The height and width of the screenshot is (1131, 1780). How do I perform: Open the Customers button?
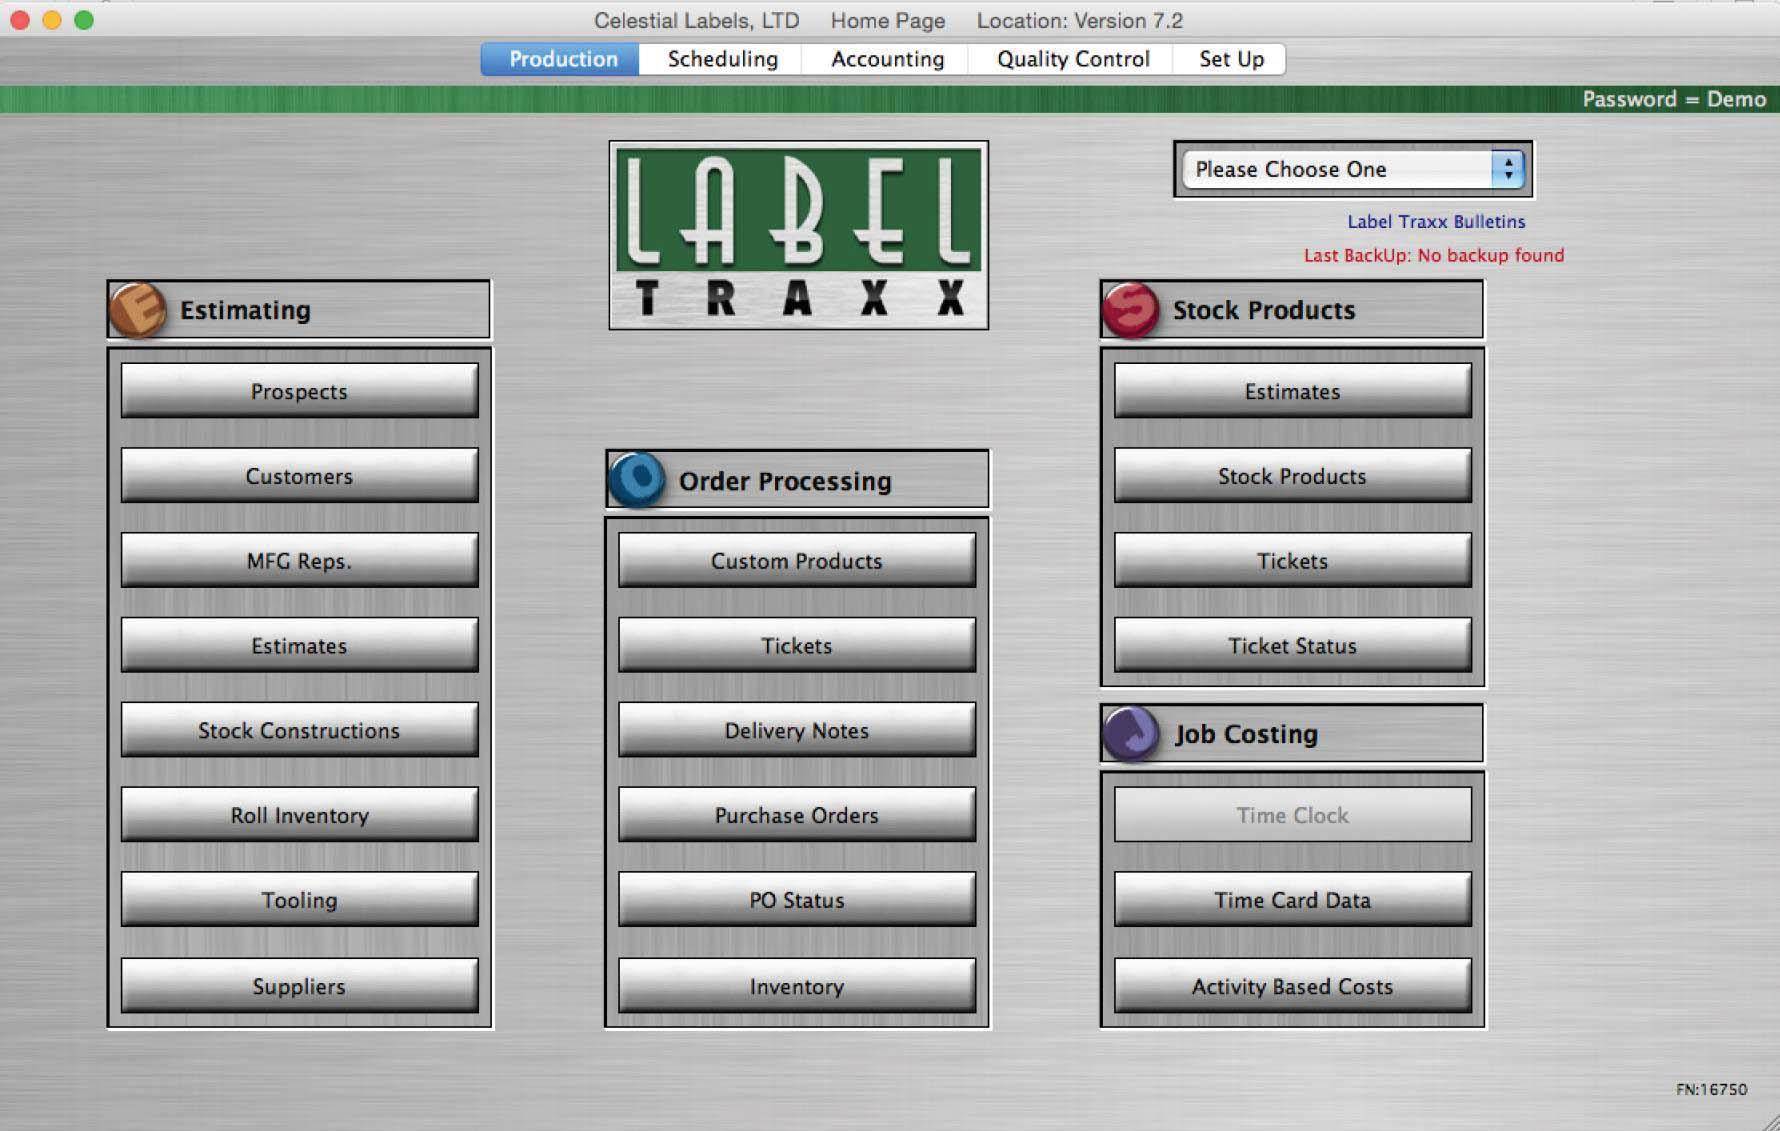pos(299,476)
